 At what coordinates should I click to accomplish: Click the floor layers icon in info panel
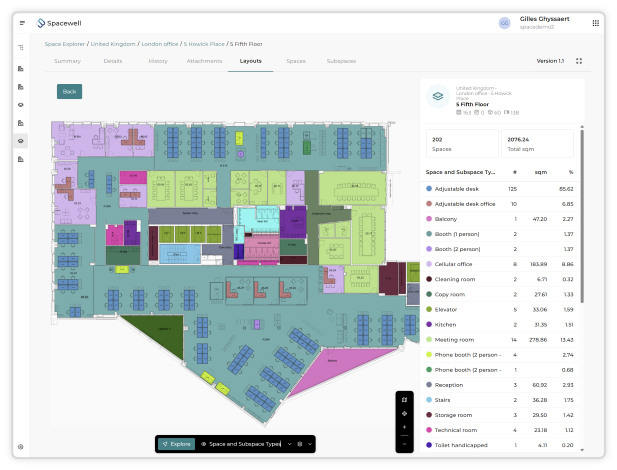coord(438,96)
